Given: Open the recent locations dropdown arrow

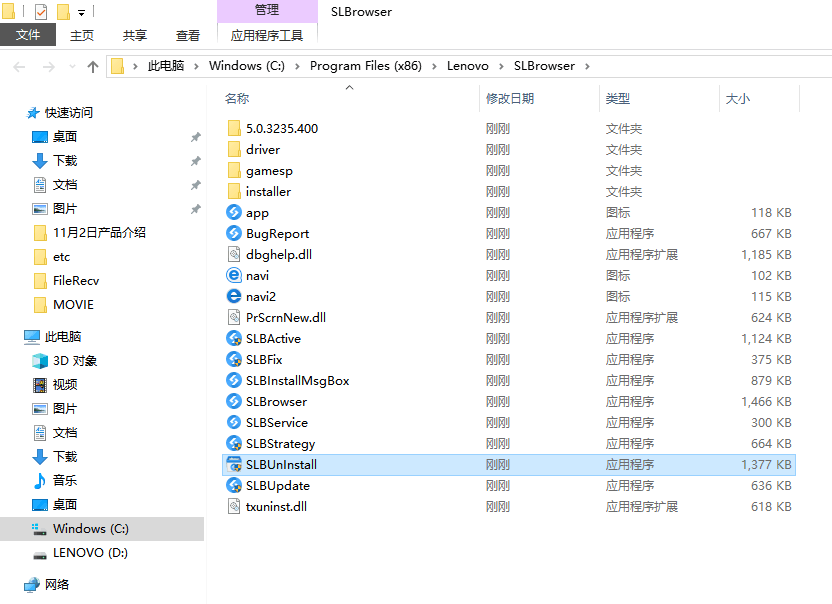Looking at the screenshot, I should pos(72,67).
